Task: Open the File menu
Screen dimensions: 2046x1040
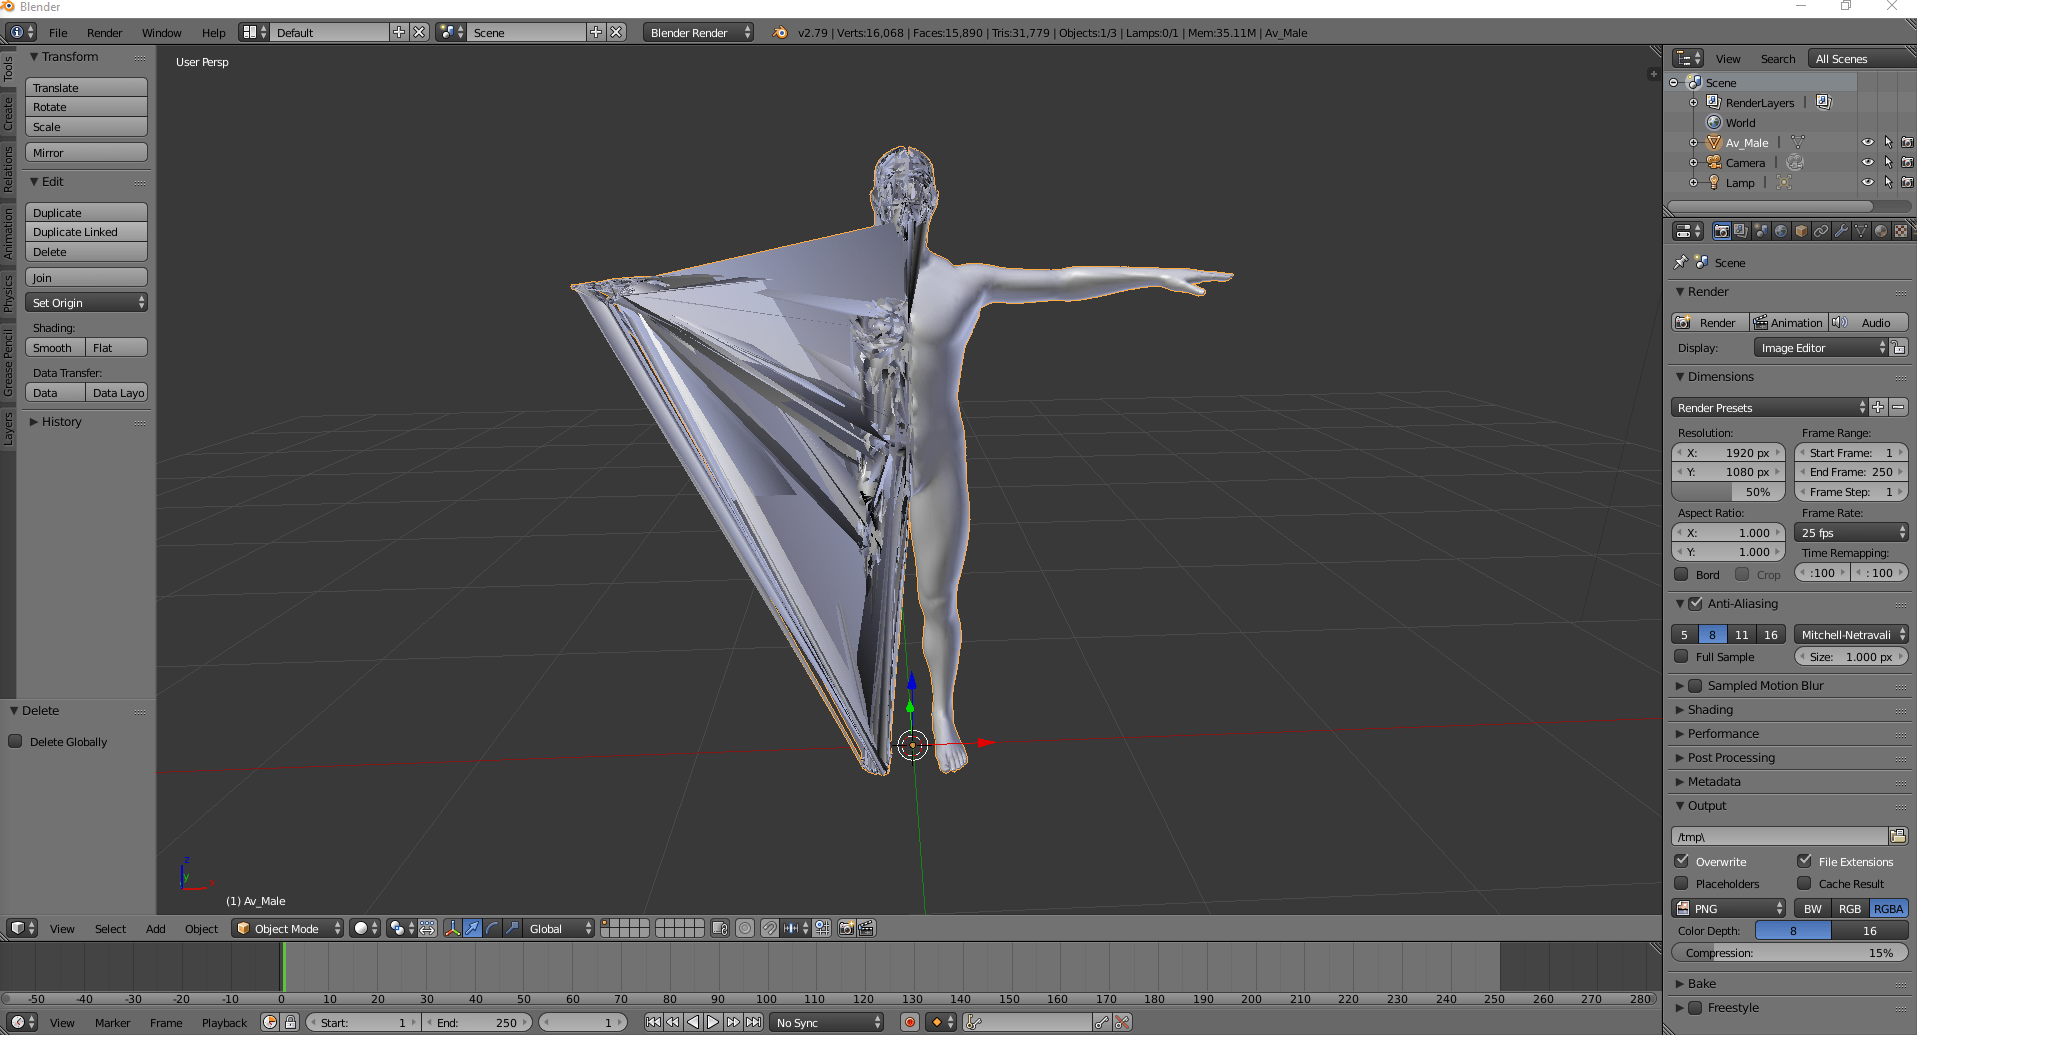Action: 58,32
